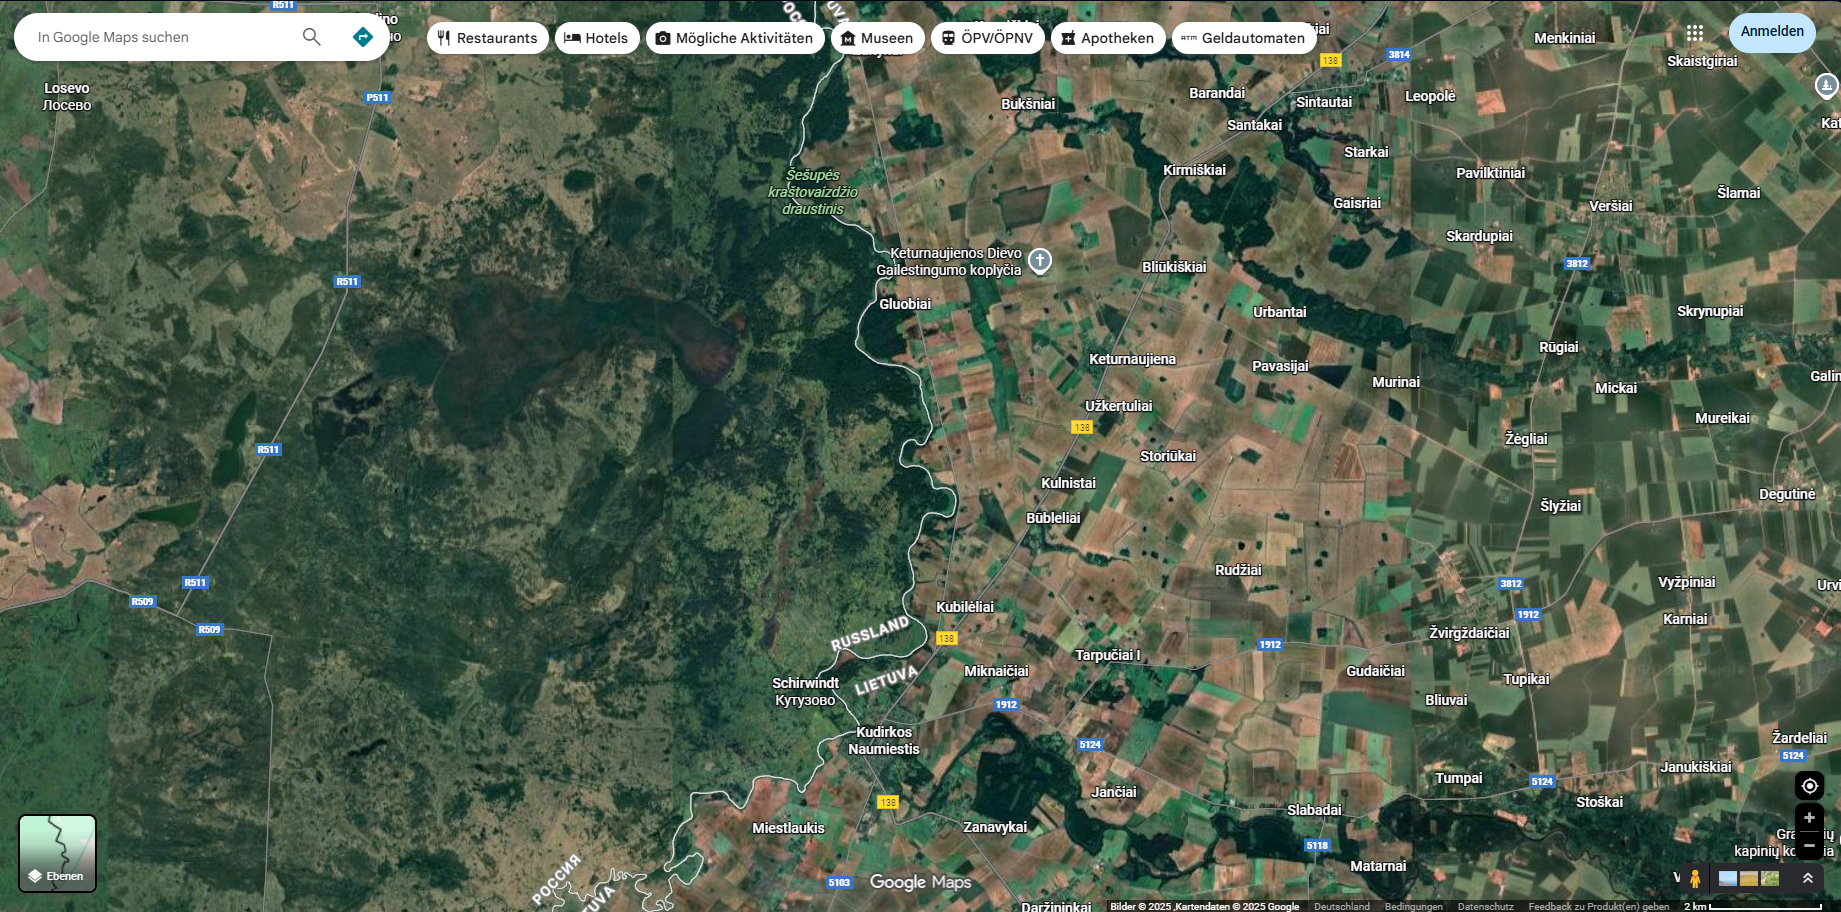Click the Užkertuliai village label
Screen dimensions: 1841x912
tap(1119, 406)
